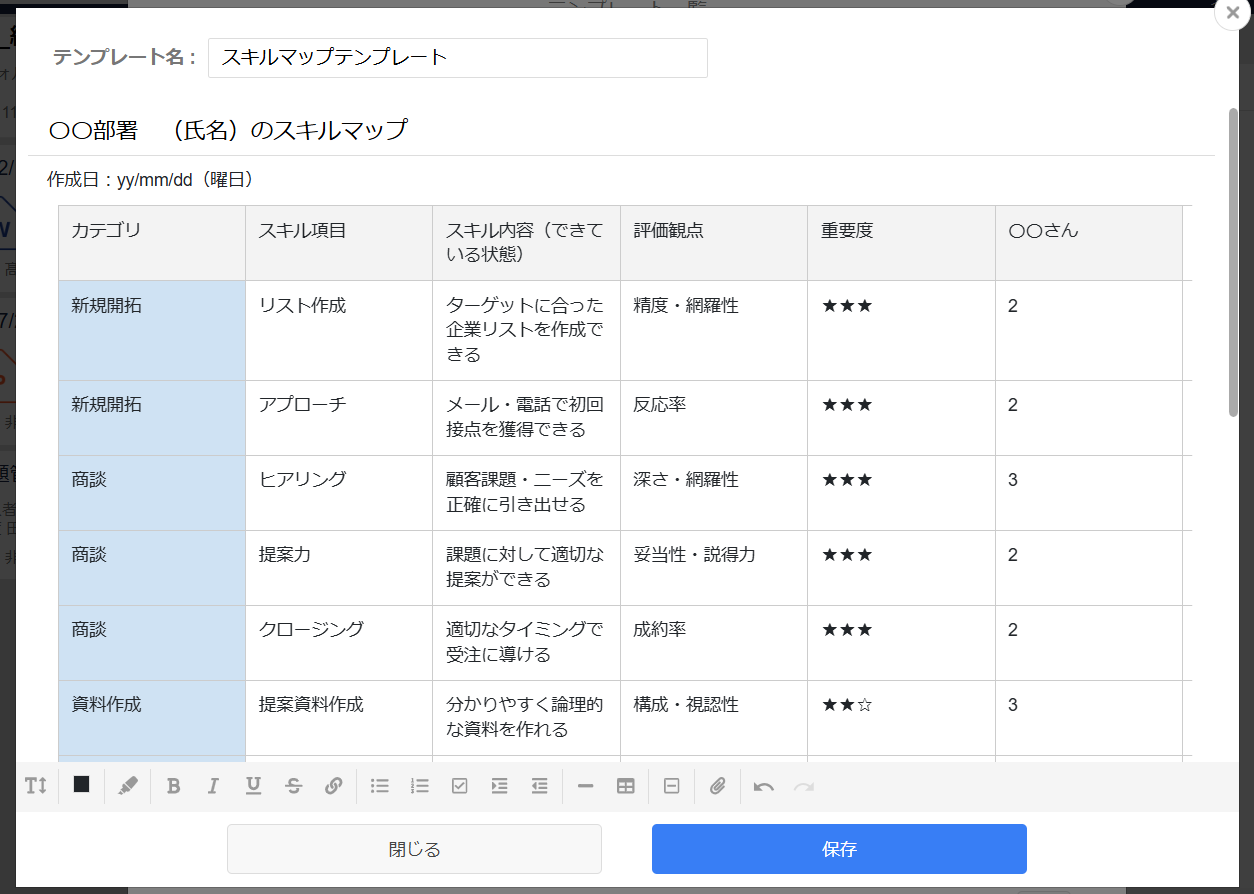This screenshot has width=1254, height=894.
Task: Click the 精度・網羅性 cell
Action: 714,330
